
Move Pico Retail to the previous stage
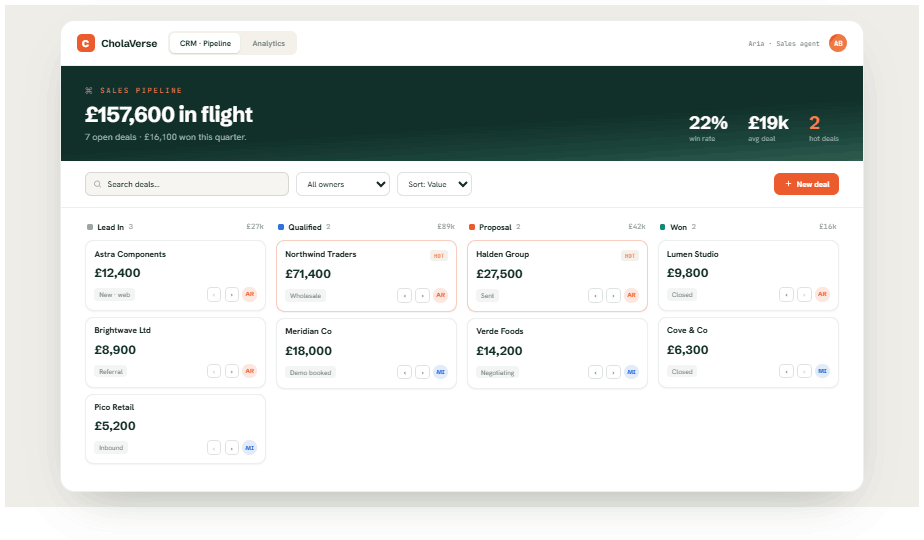[x=214, y=447]
